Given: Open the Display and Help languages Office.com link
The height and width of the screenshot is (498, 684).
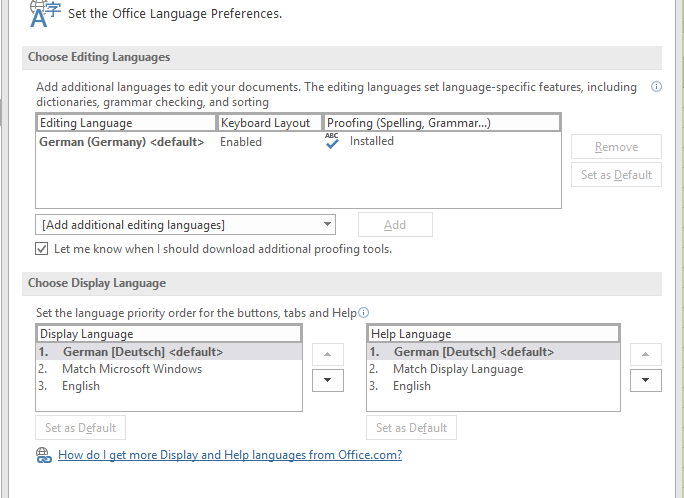Looking at the screenshot, I should (x=230, y=455).
